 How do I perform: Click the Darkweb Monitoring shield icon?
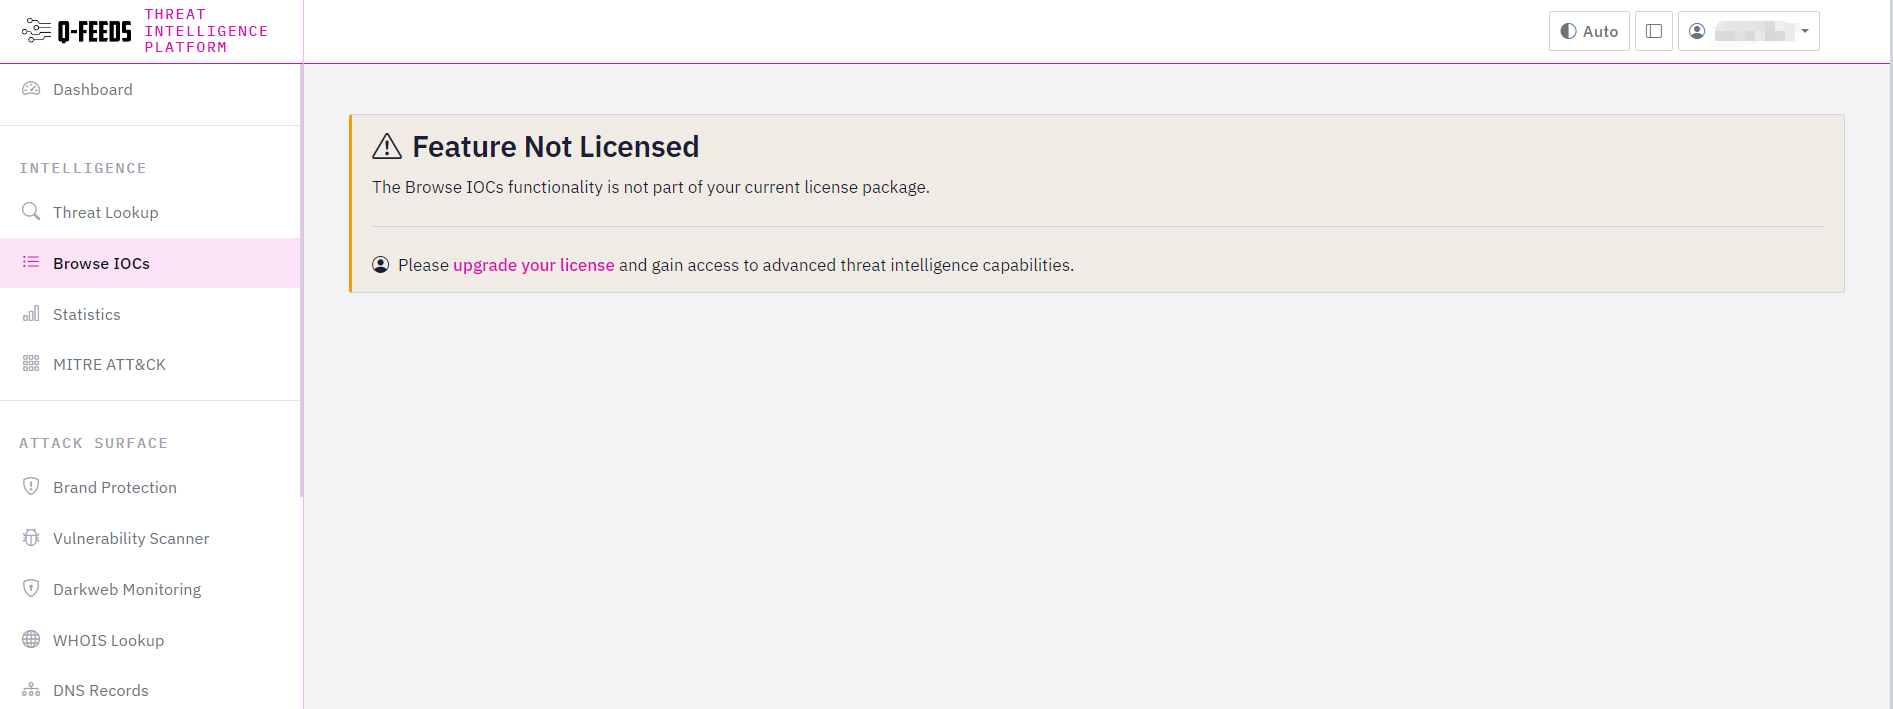click(x=31, y=588)
